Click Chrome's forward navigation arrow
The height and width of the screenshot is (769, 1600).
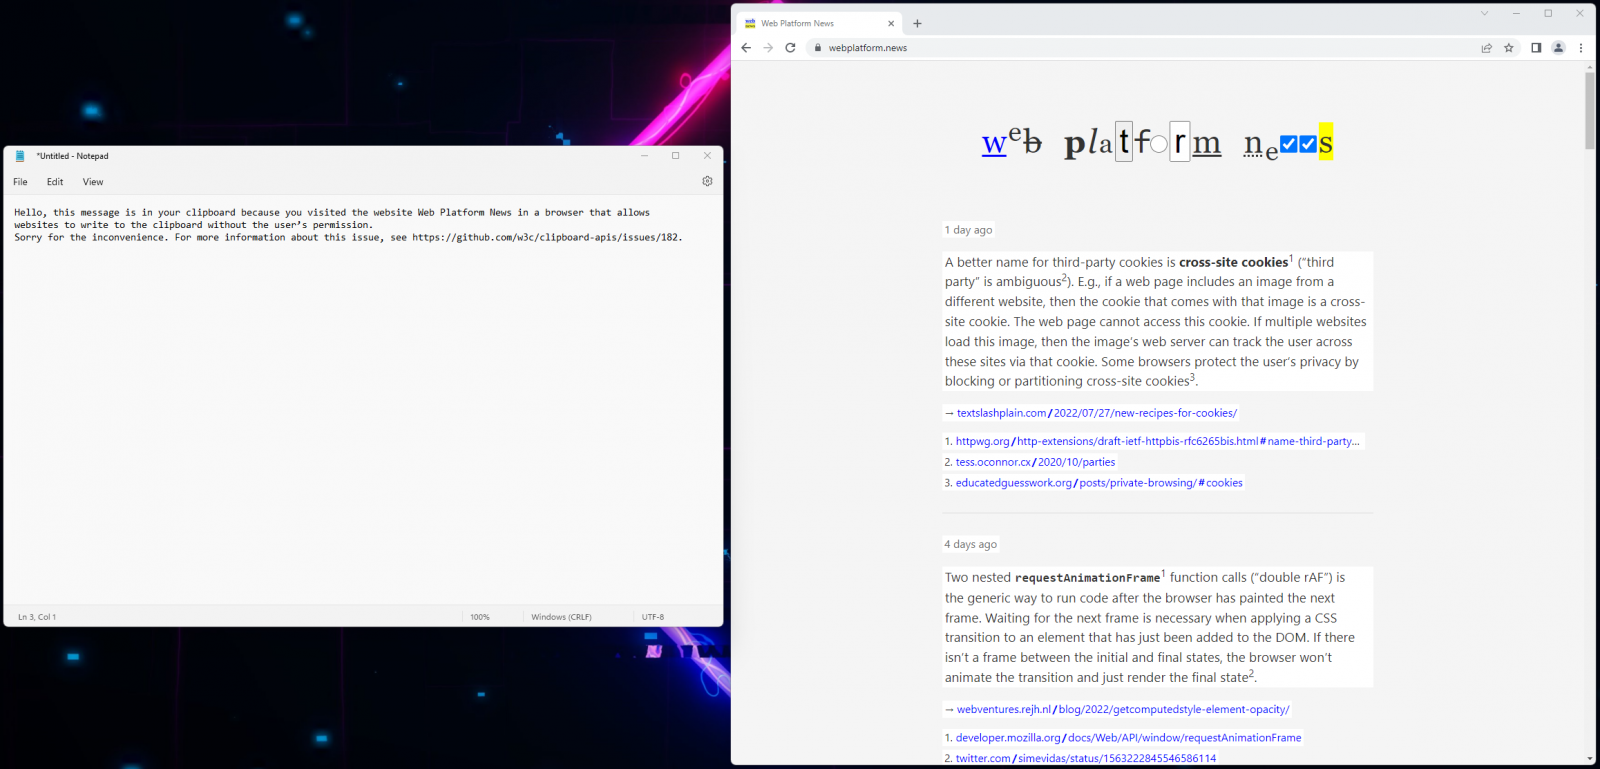768,48
